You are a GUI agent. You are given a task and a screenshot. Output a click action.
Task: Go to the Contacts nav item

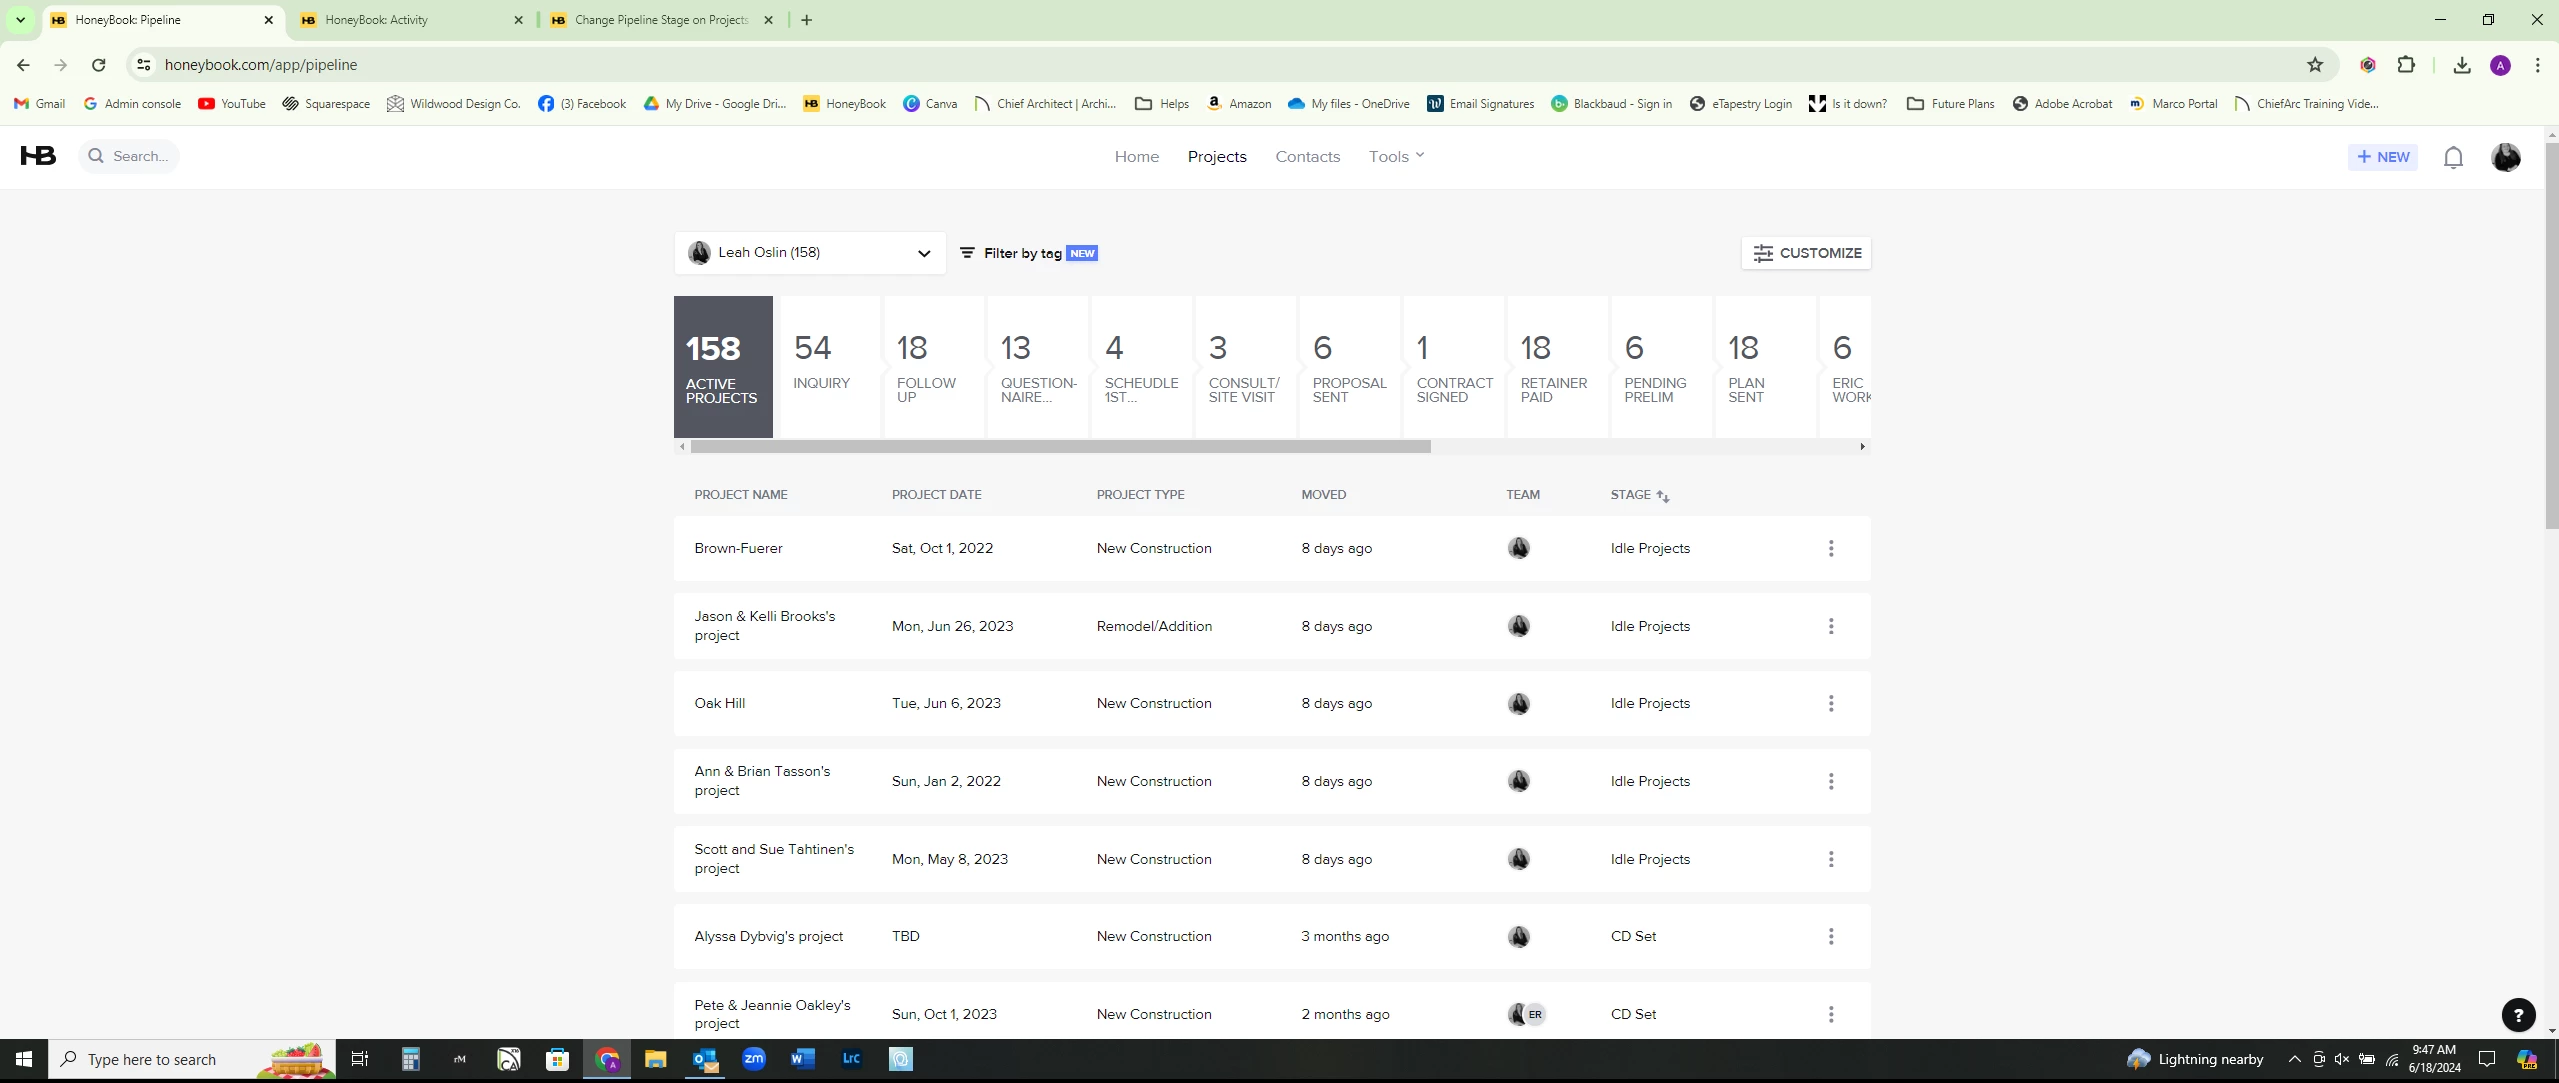click(1307, 156)
